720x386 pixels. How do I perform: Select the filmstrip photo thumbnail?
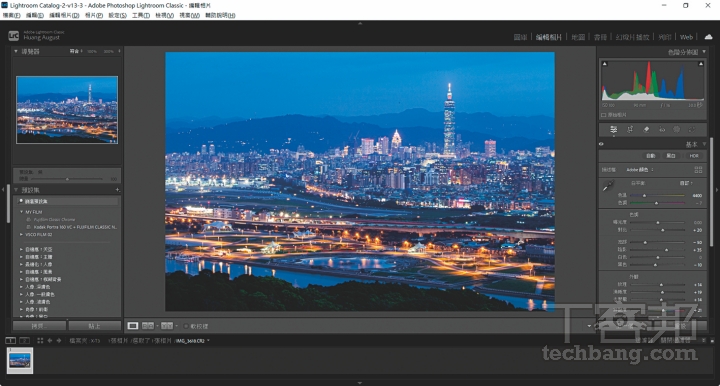click(20, 360)
